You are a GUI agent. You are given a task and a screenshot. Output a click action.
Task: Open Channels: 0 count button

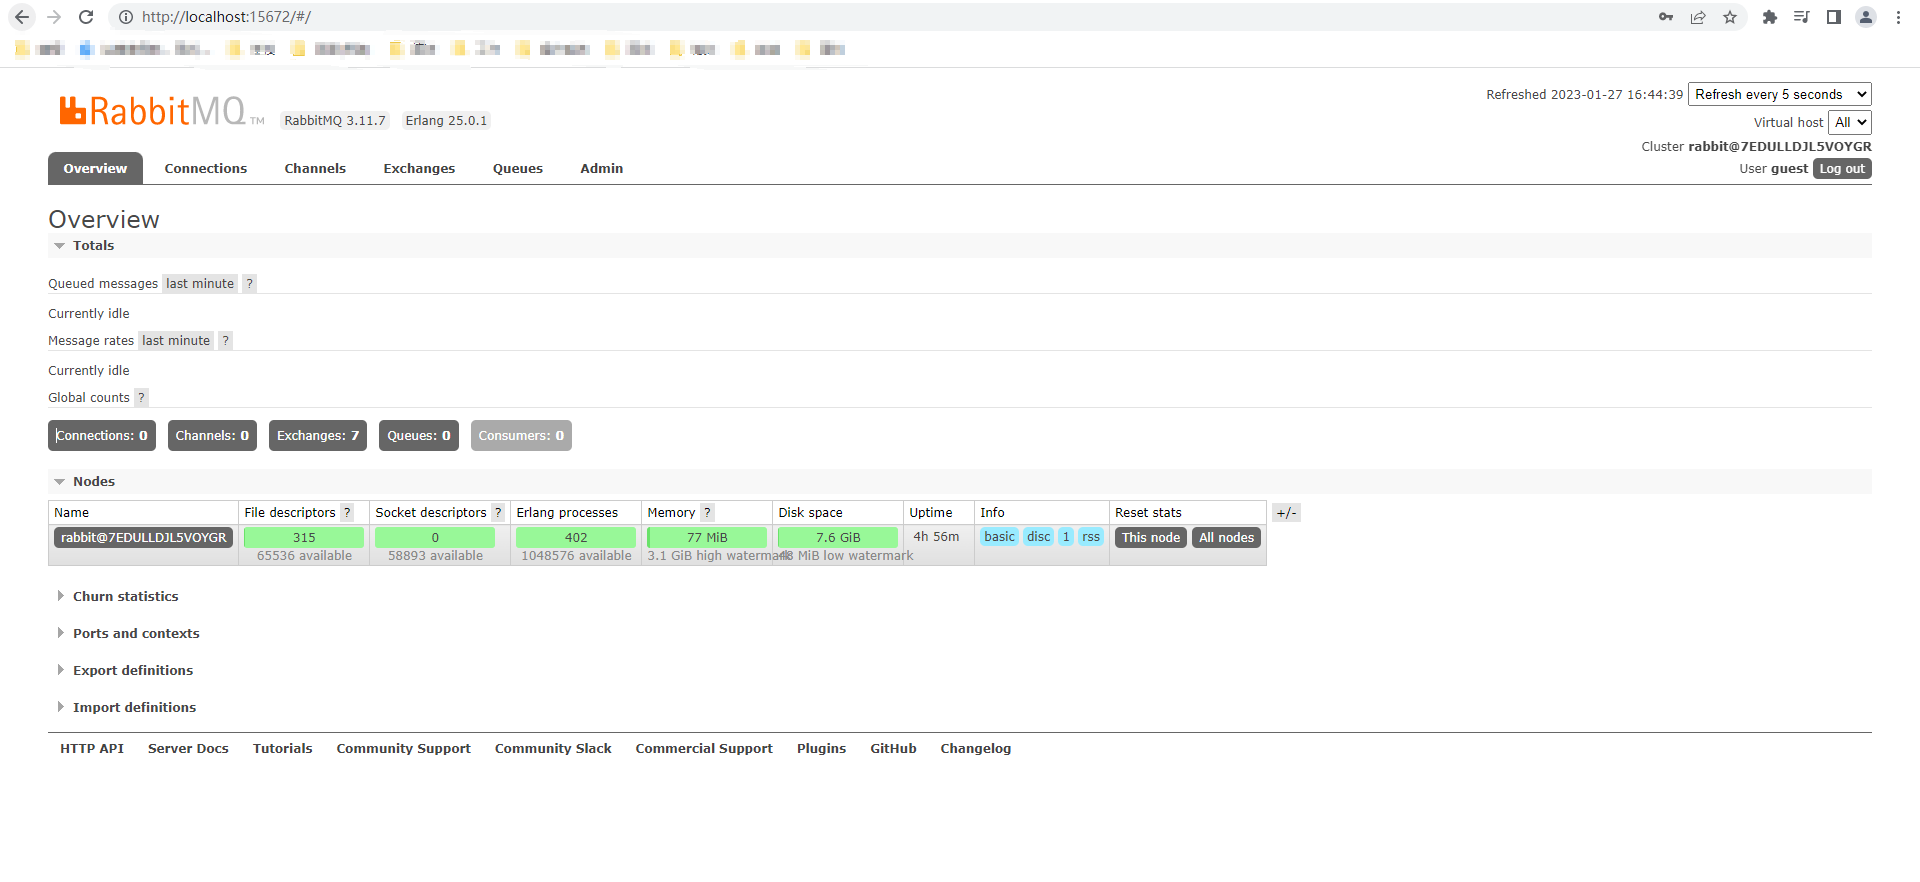pos(212,436)
